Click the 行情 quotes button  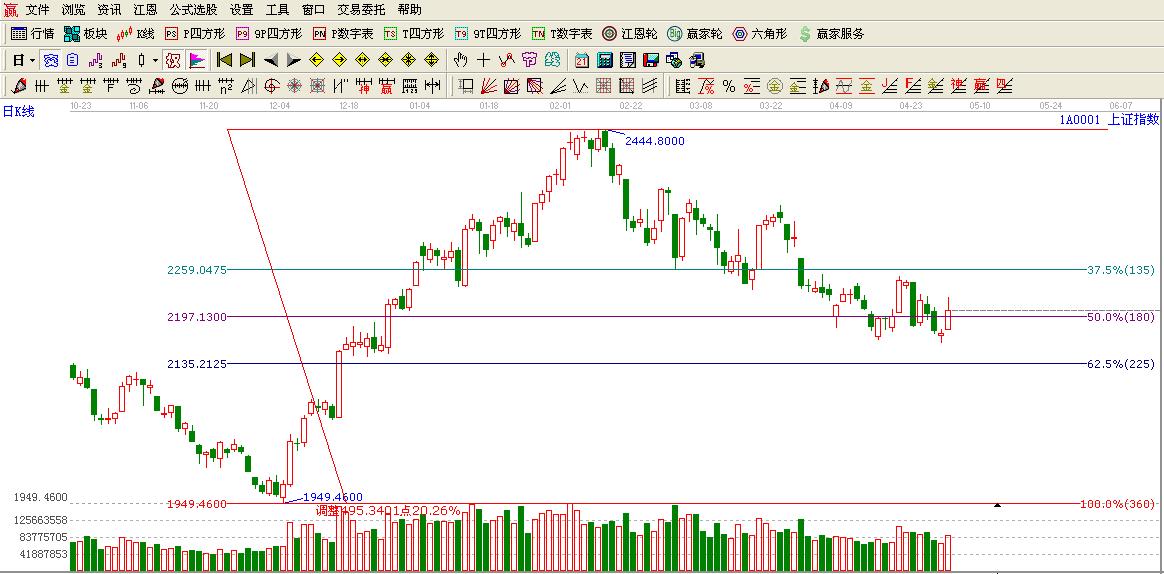[32, 34]
